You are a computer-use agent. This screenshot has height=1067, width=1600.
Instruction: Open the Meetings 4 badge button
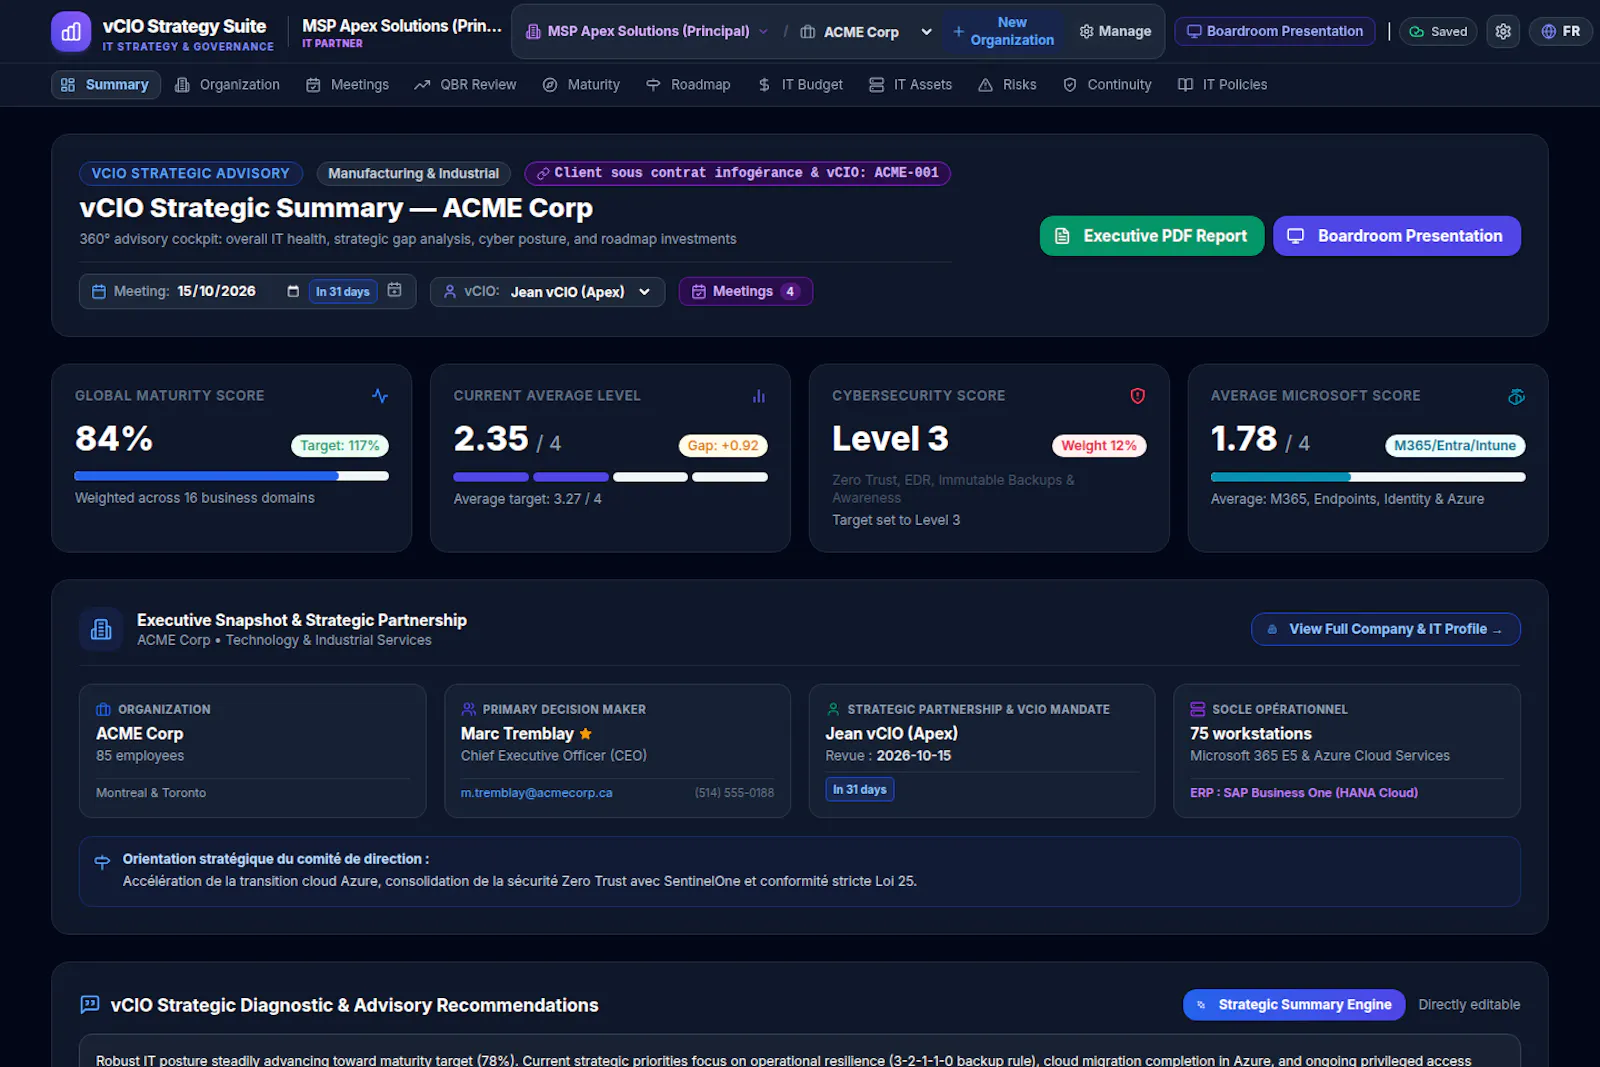coord(746,291)
